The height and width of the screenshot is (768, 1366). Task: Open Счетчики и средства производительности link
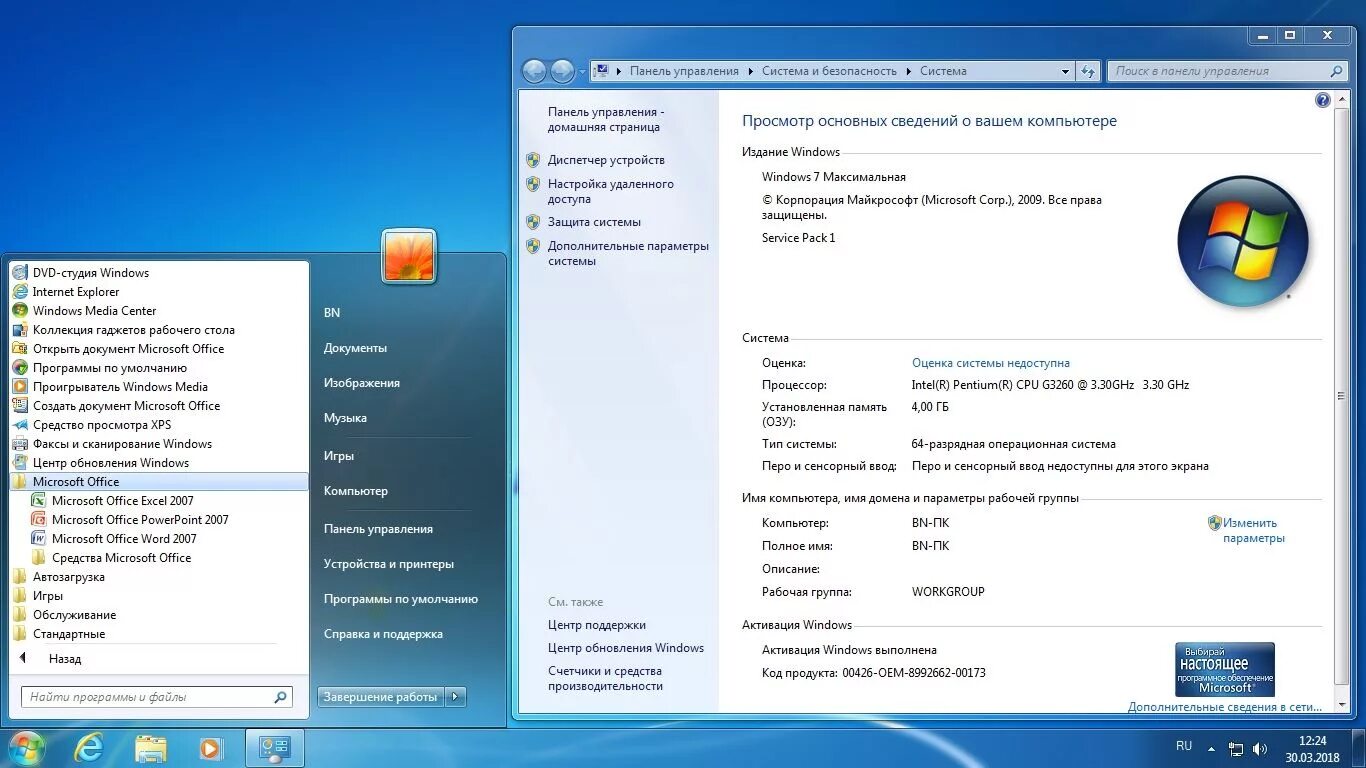(x=605, y=679)
